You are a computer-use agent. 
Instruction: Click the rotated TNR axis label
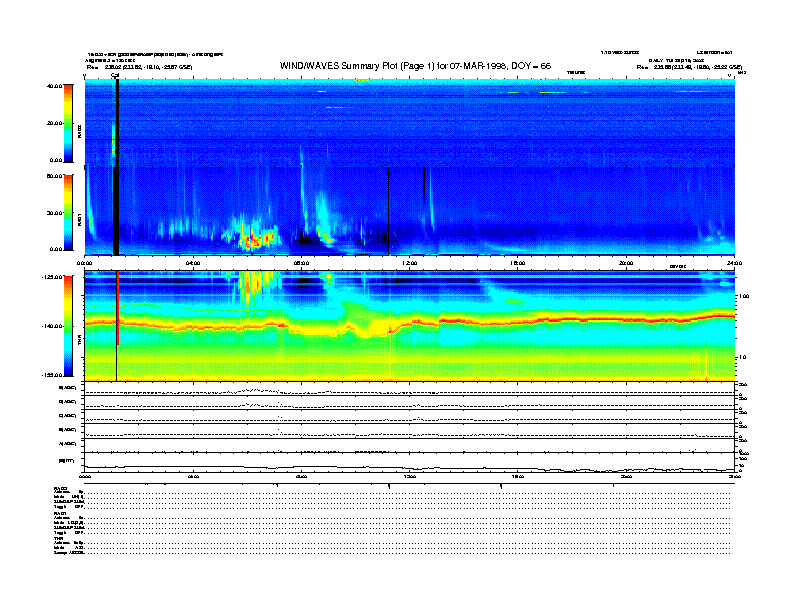coord(79,342)
